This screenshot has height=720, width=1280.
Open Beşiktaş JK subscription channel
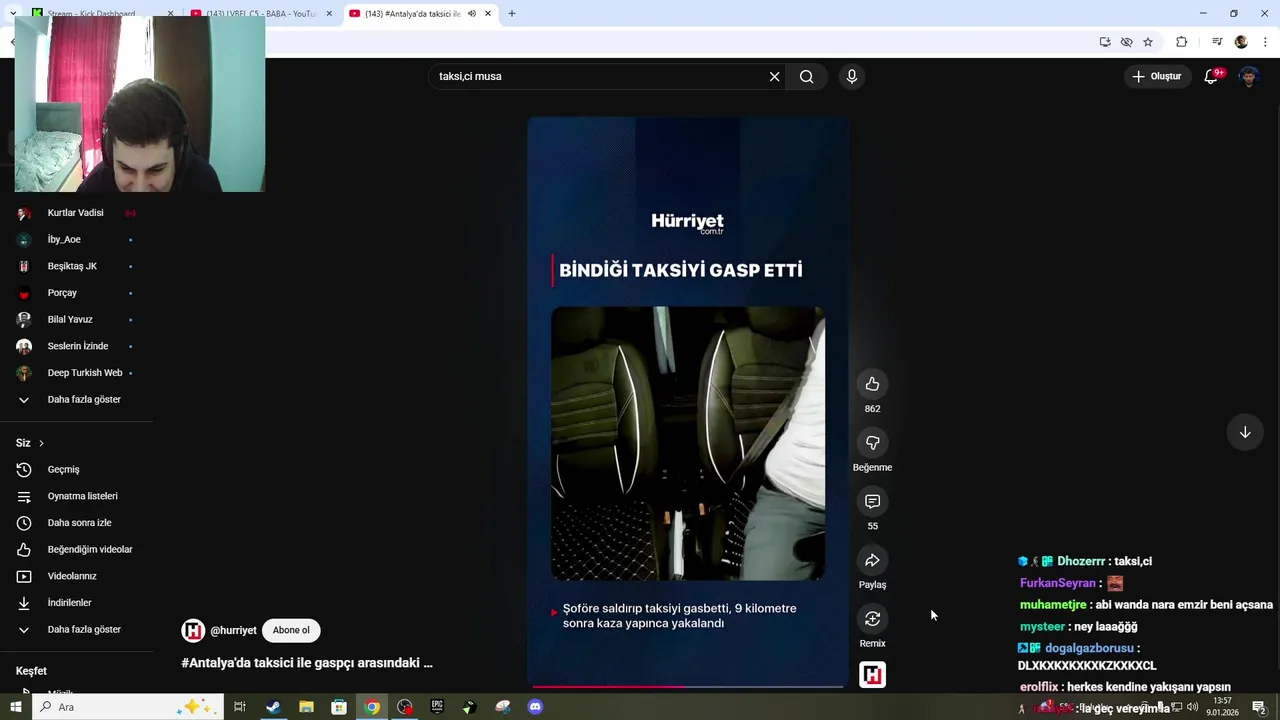(77, 266)
